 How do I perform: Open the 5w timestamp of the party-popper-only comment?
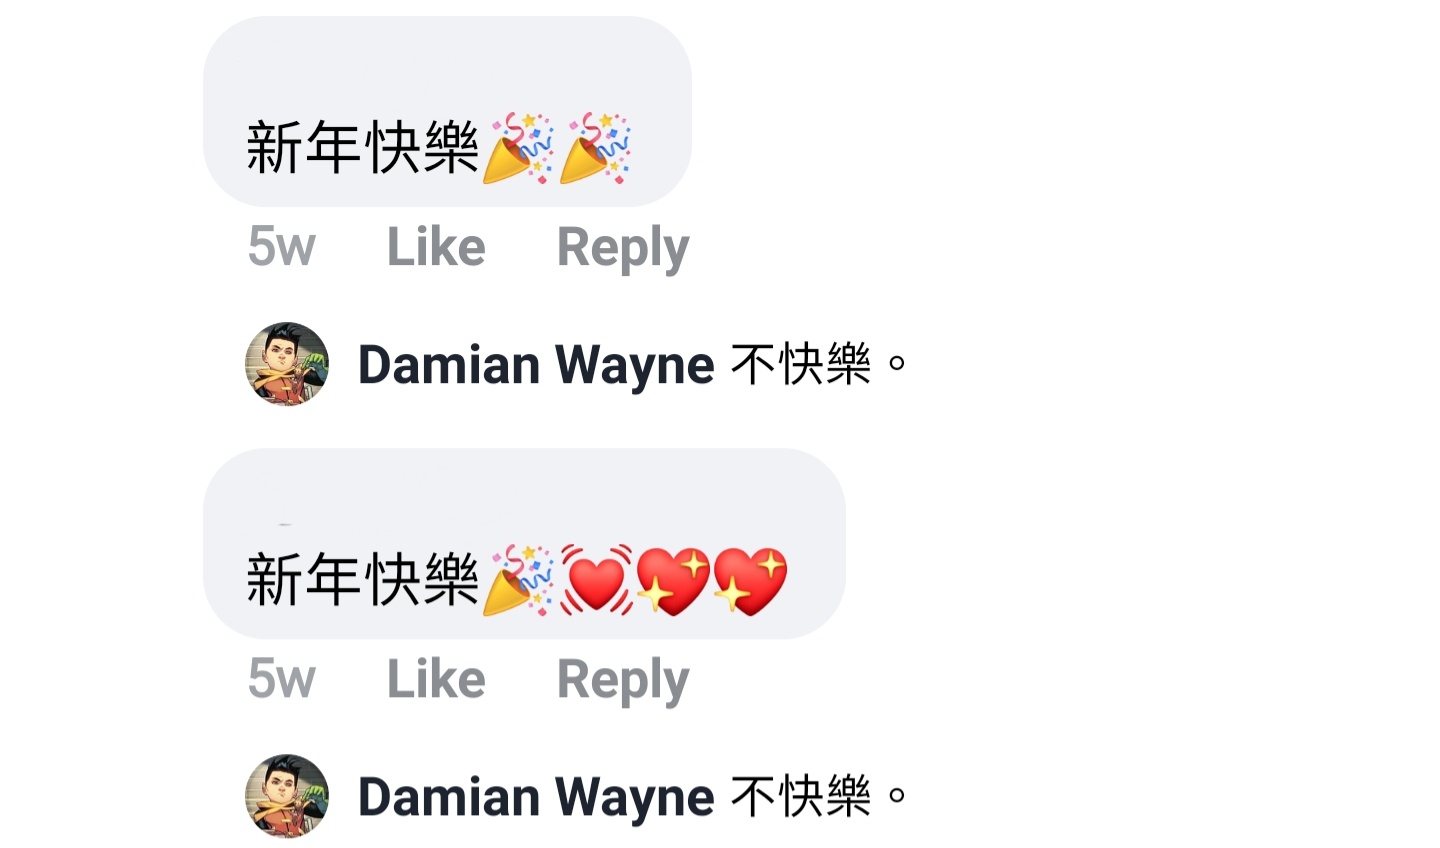click(x=282, y=246)
